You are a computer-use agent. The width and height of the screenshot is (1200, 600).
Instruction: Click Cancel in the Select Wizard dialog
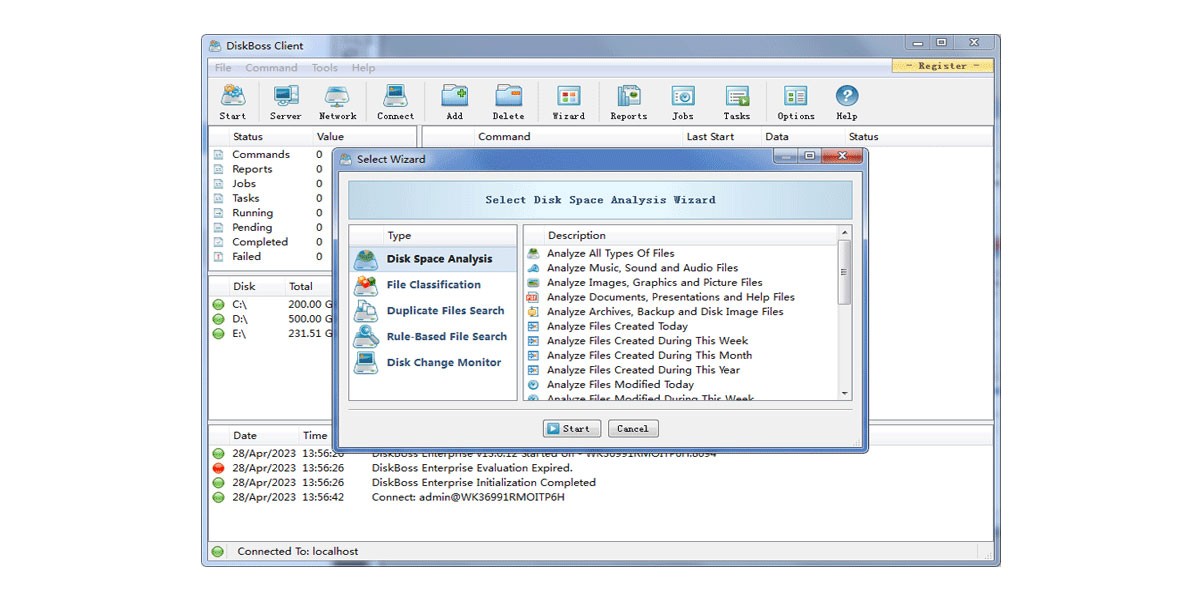point(632,428)
